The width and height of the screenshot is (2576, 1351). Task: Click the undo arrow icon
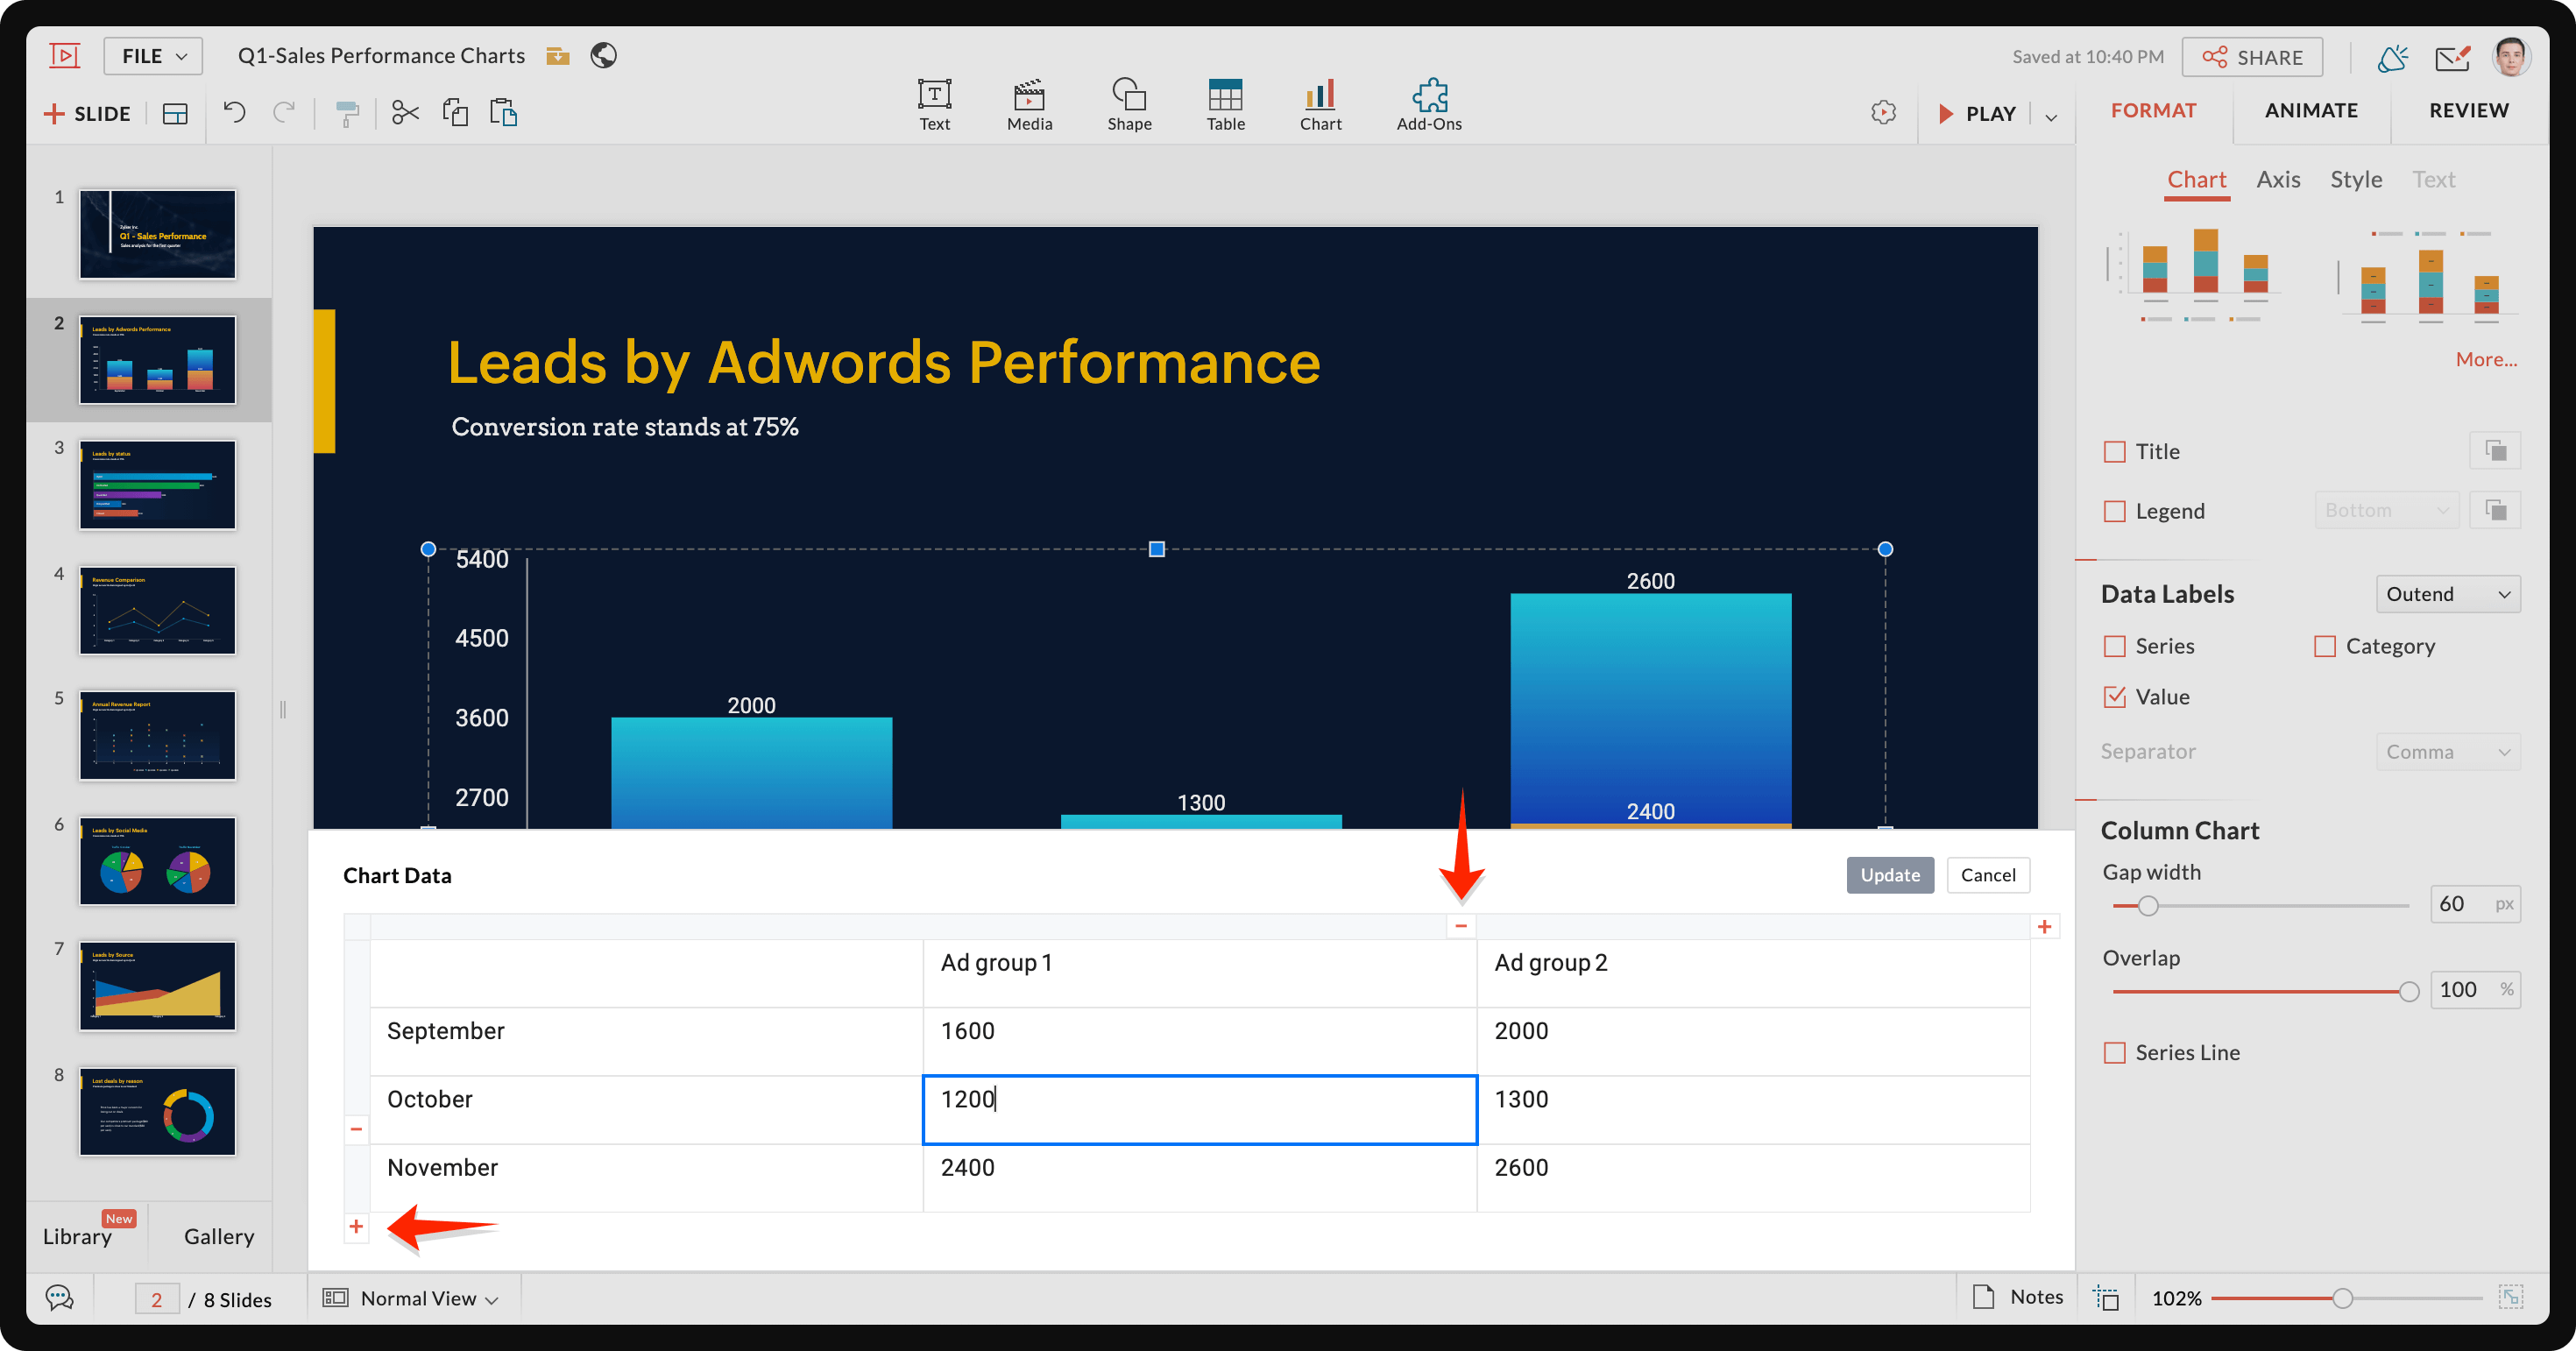pyautogui.click(x=234, y=112)
